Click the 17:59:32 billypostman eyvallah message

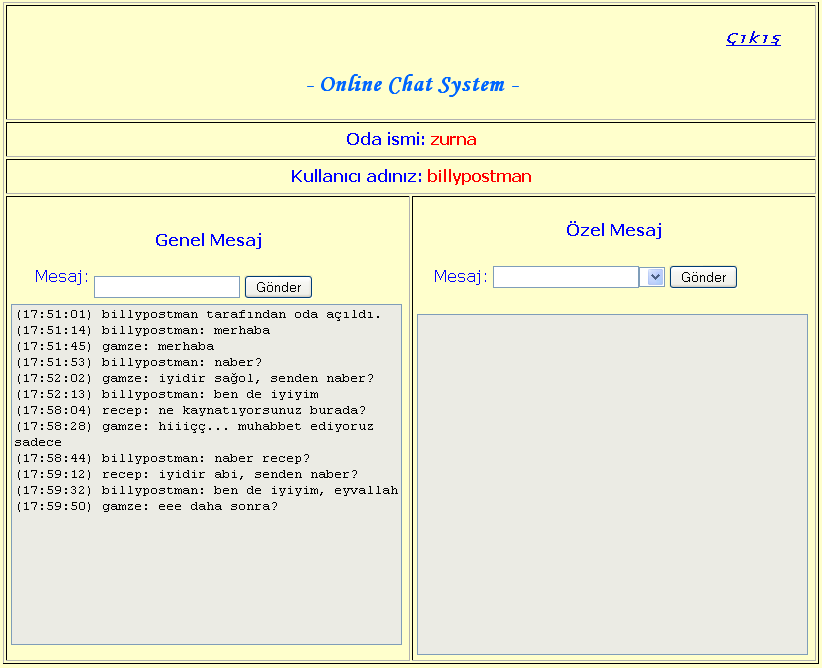tap(206, 490)
